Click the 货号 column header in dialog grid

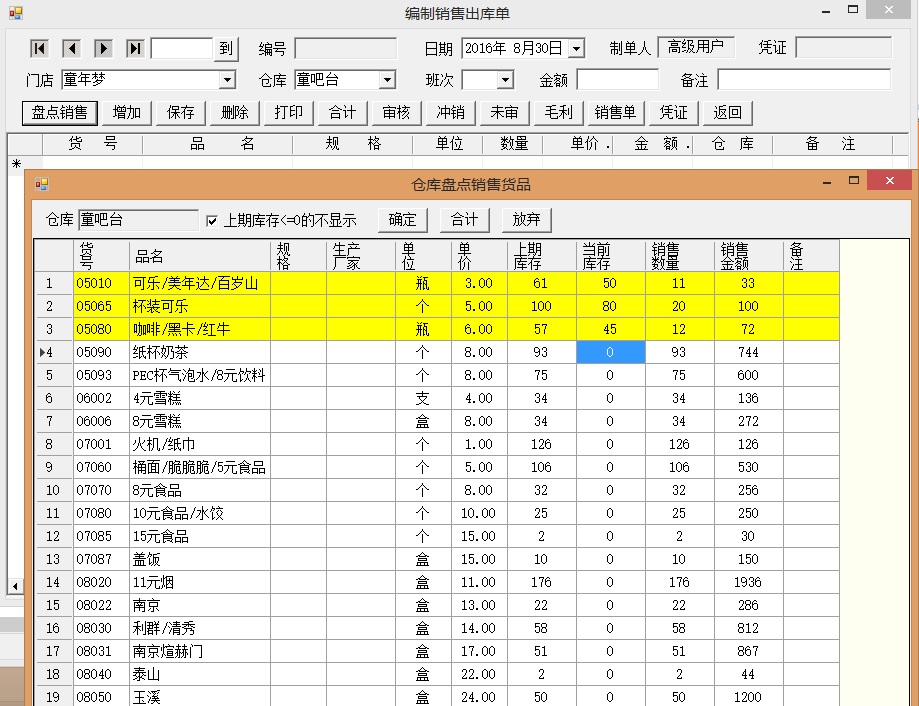click(101, 256)
